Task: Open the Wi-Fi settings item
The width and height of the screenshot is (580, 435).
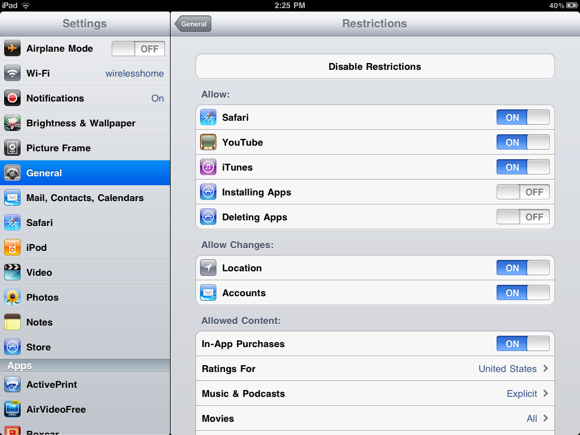Action: coord(85,73)
